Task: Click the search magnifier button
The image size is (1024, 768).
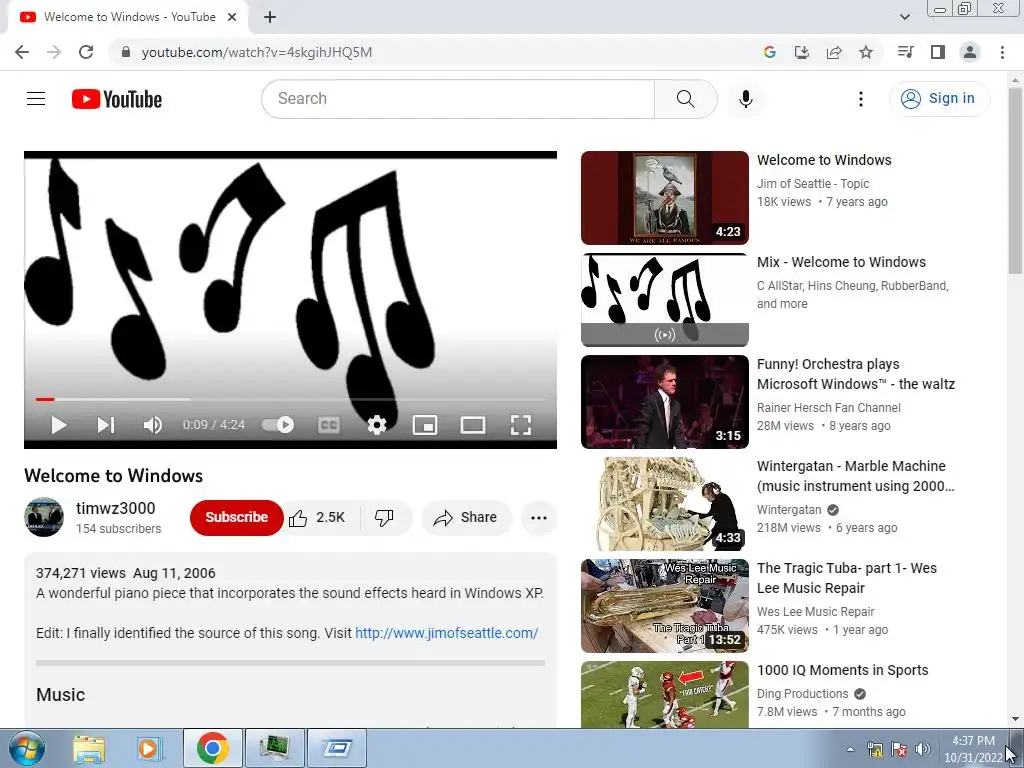Action: pyautogui.click(x=685, y=99)
